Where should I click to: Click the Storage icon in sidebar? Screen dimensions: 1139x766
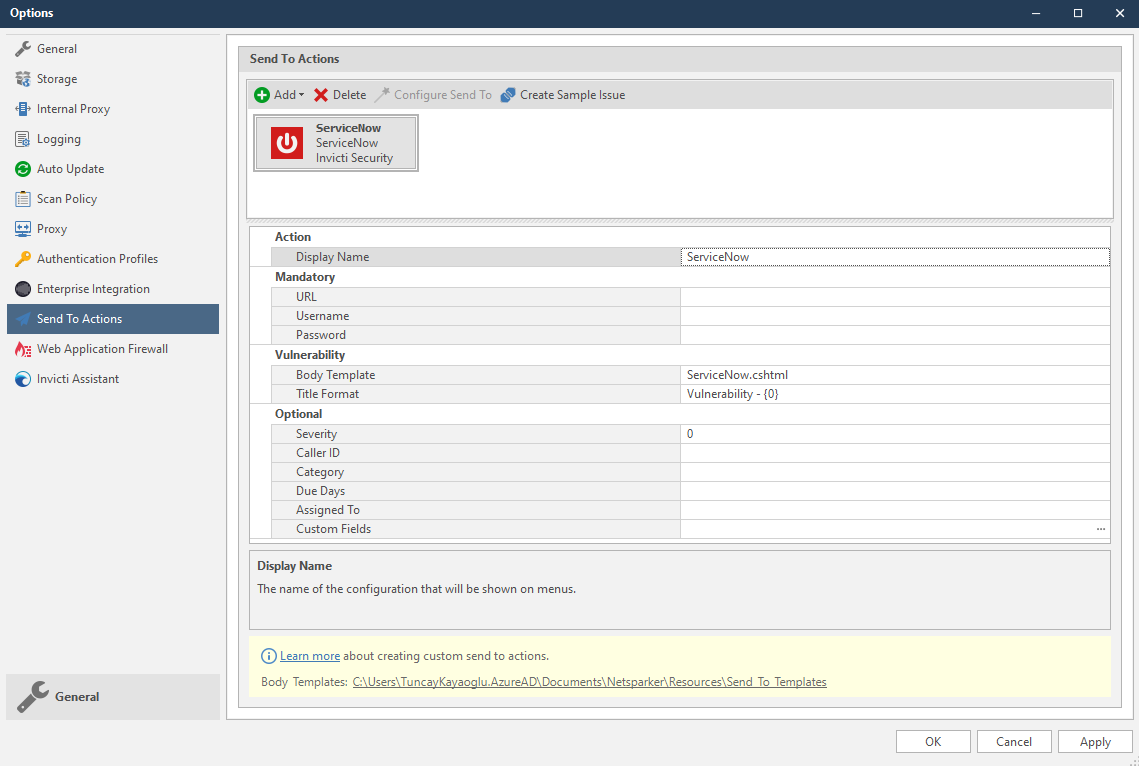click(x=23, y=79)
